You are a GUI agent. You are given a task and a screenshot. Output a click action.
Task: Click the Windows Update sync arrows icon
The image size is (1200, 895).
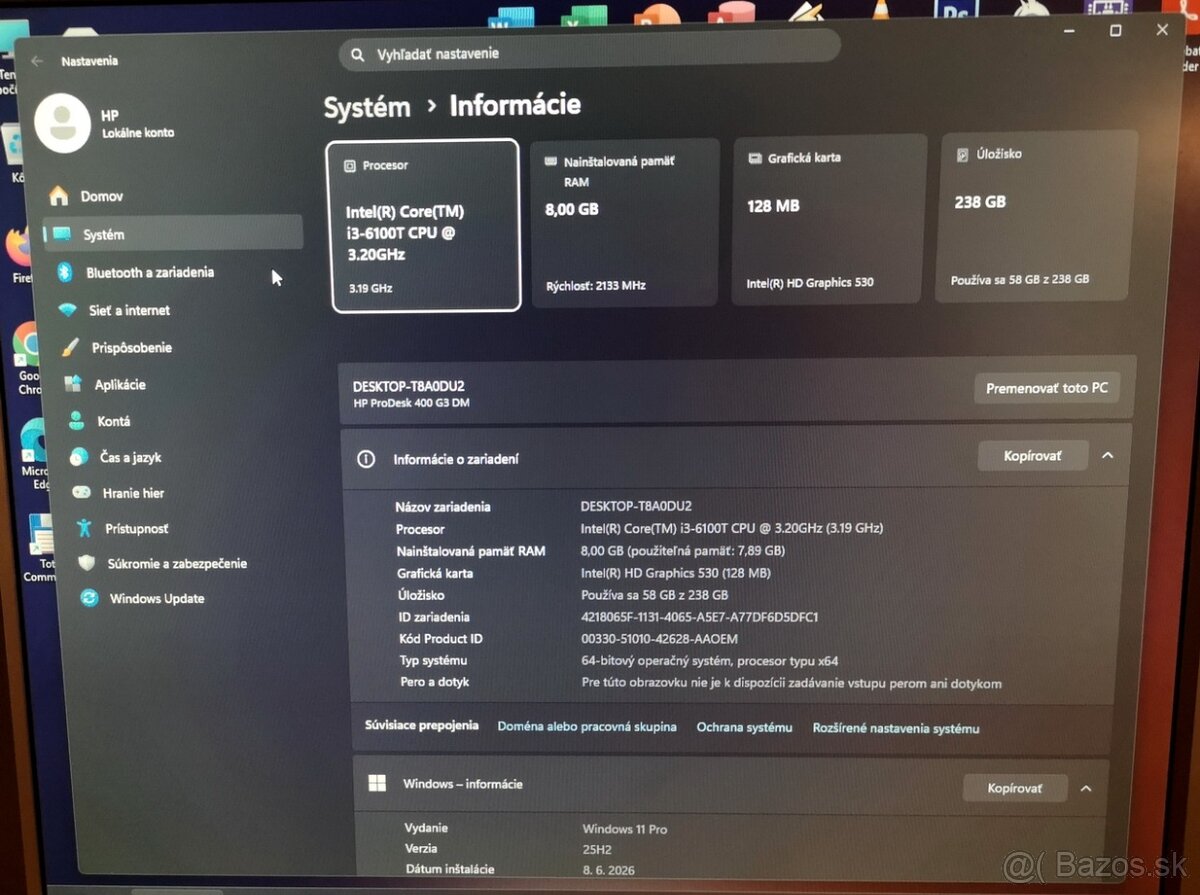click(90, 598)
